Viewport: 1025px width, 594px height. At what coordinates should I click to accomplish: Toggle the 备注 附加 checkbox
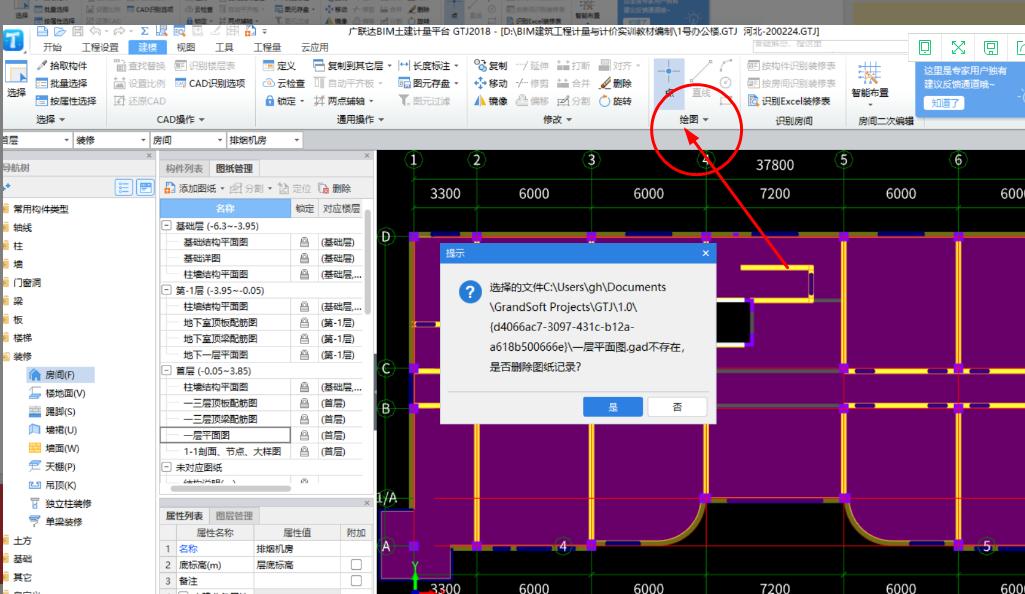[356, 580]
